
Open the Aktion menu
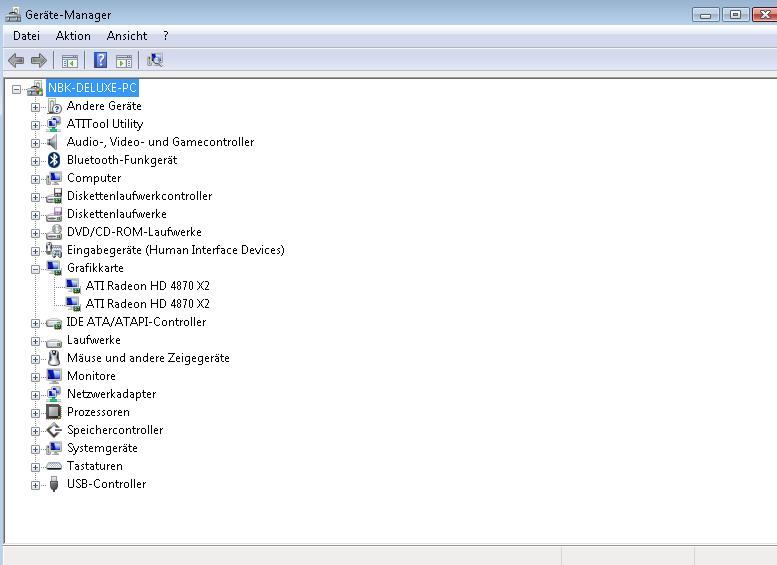[x=73, y=36]
